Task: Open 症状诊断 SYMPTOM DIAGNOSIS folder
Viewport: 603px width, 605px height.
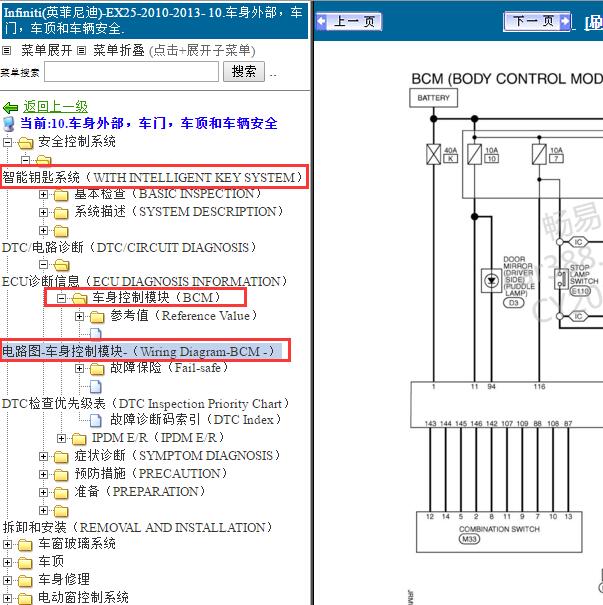Action: coord(177,456)
